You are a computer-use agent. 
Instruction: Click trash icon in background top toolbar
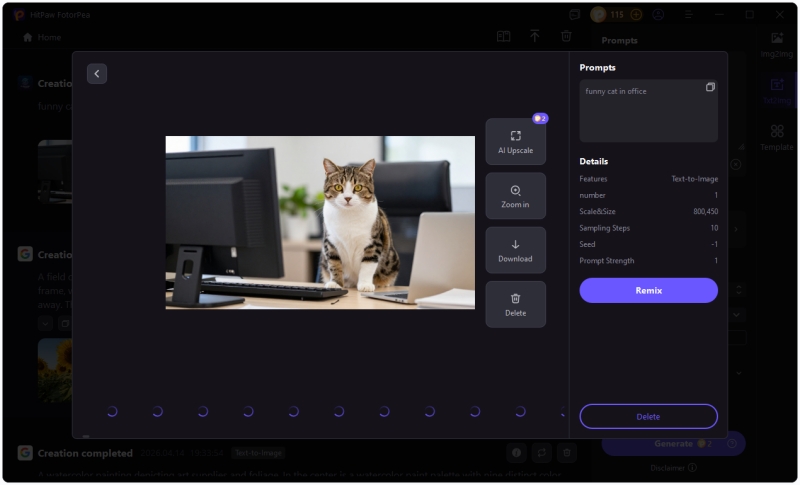566,36
